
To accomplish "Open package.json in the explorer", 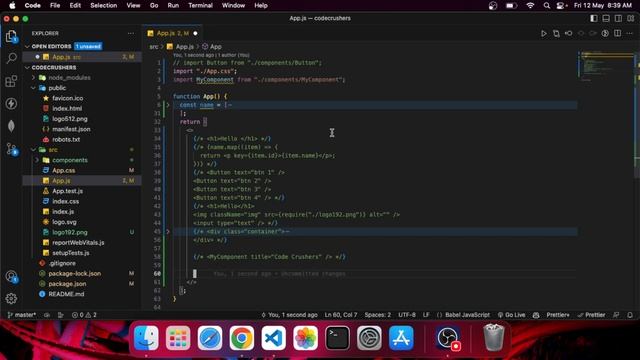I will [x=67, y=284].
